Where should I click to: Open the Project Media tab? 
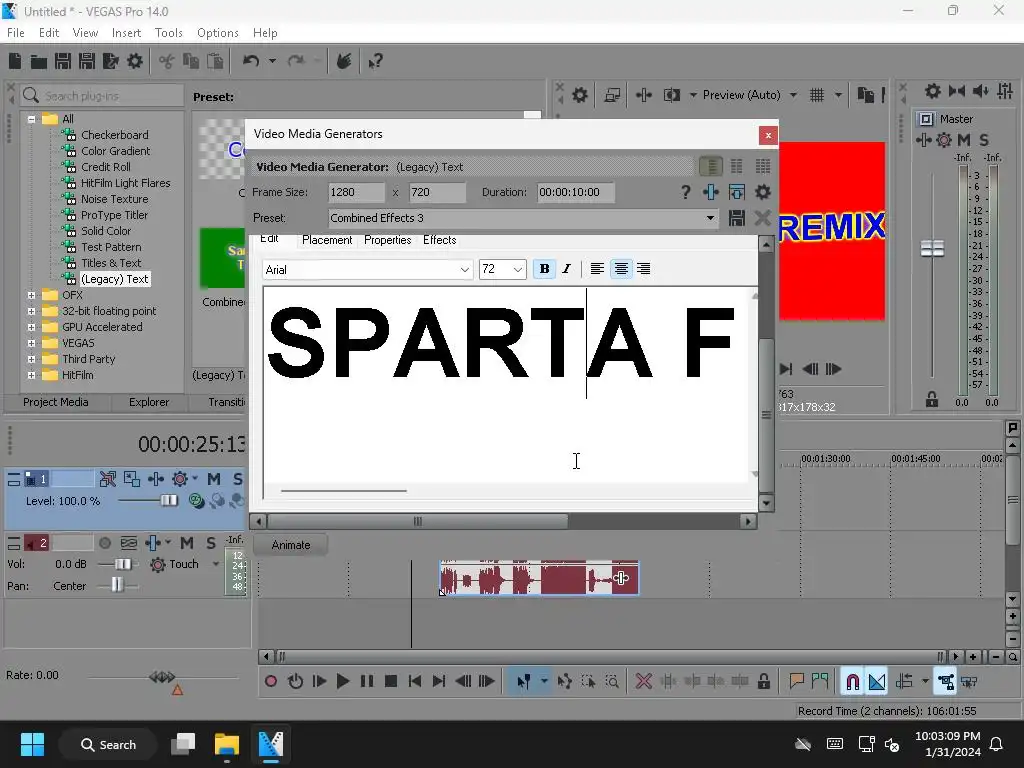[56, 402]
